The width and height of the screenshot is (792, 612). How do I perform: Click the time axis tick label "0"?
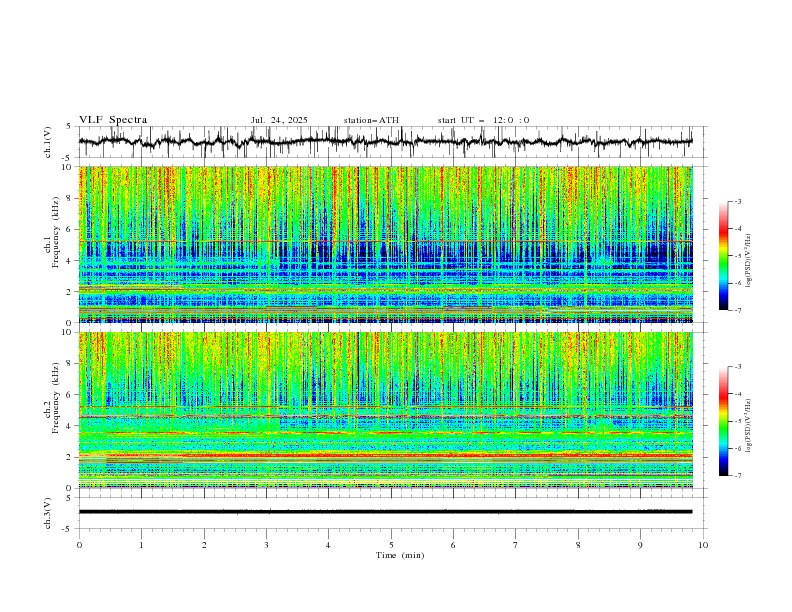(79, 545)
